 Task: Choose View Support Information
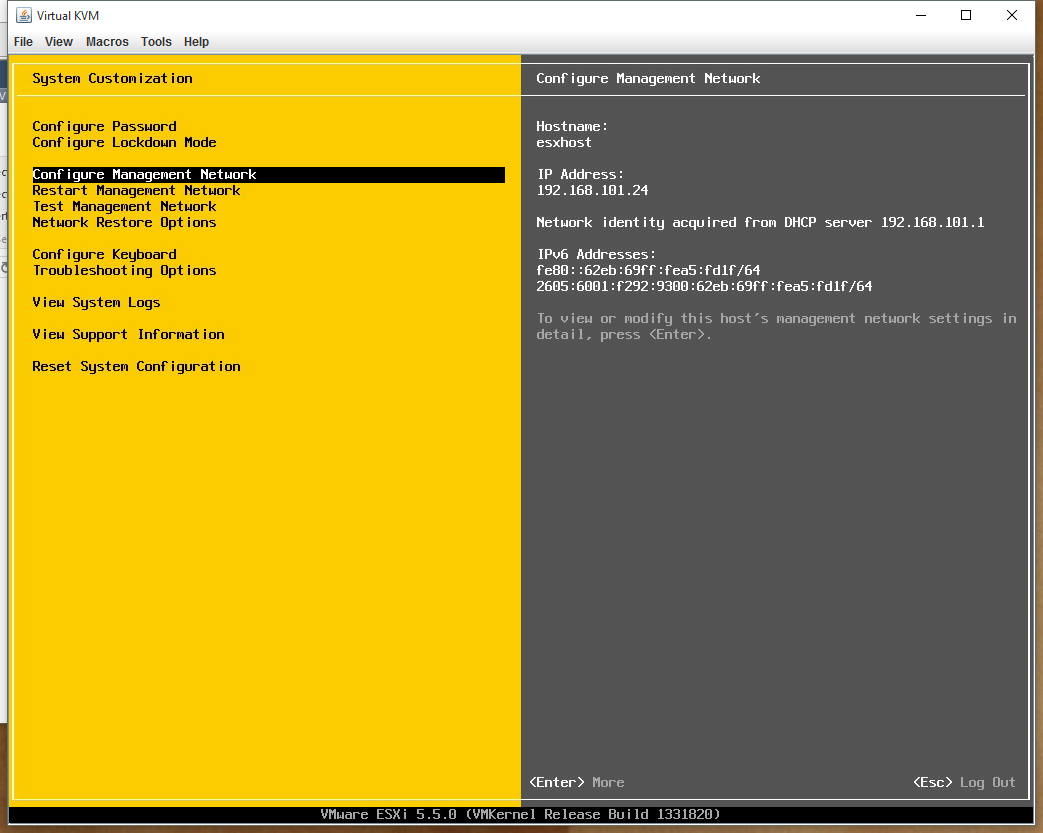coord(128,335)
